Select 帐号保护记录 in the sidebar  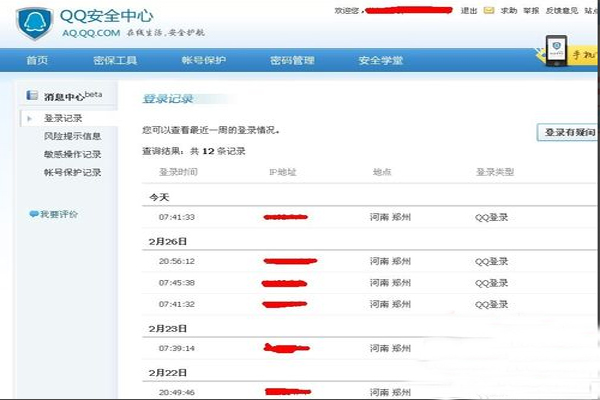point(72,172)
